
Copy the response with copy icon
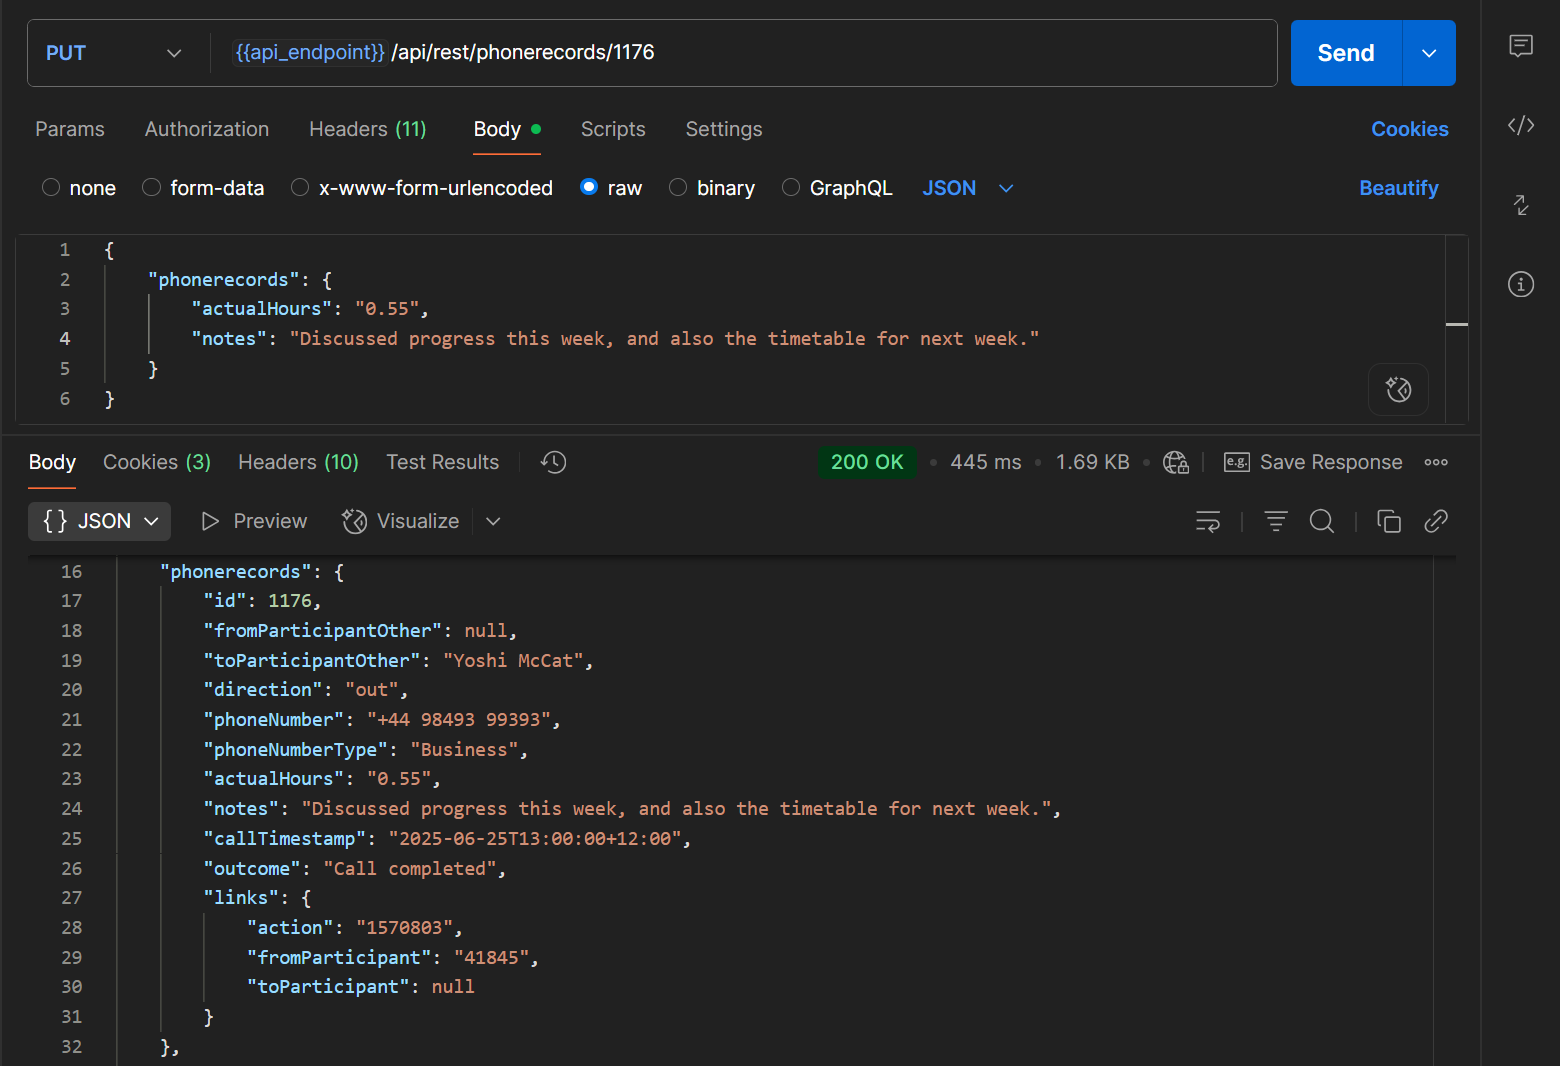click(1389, 521)
